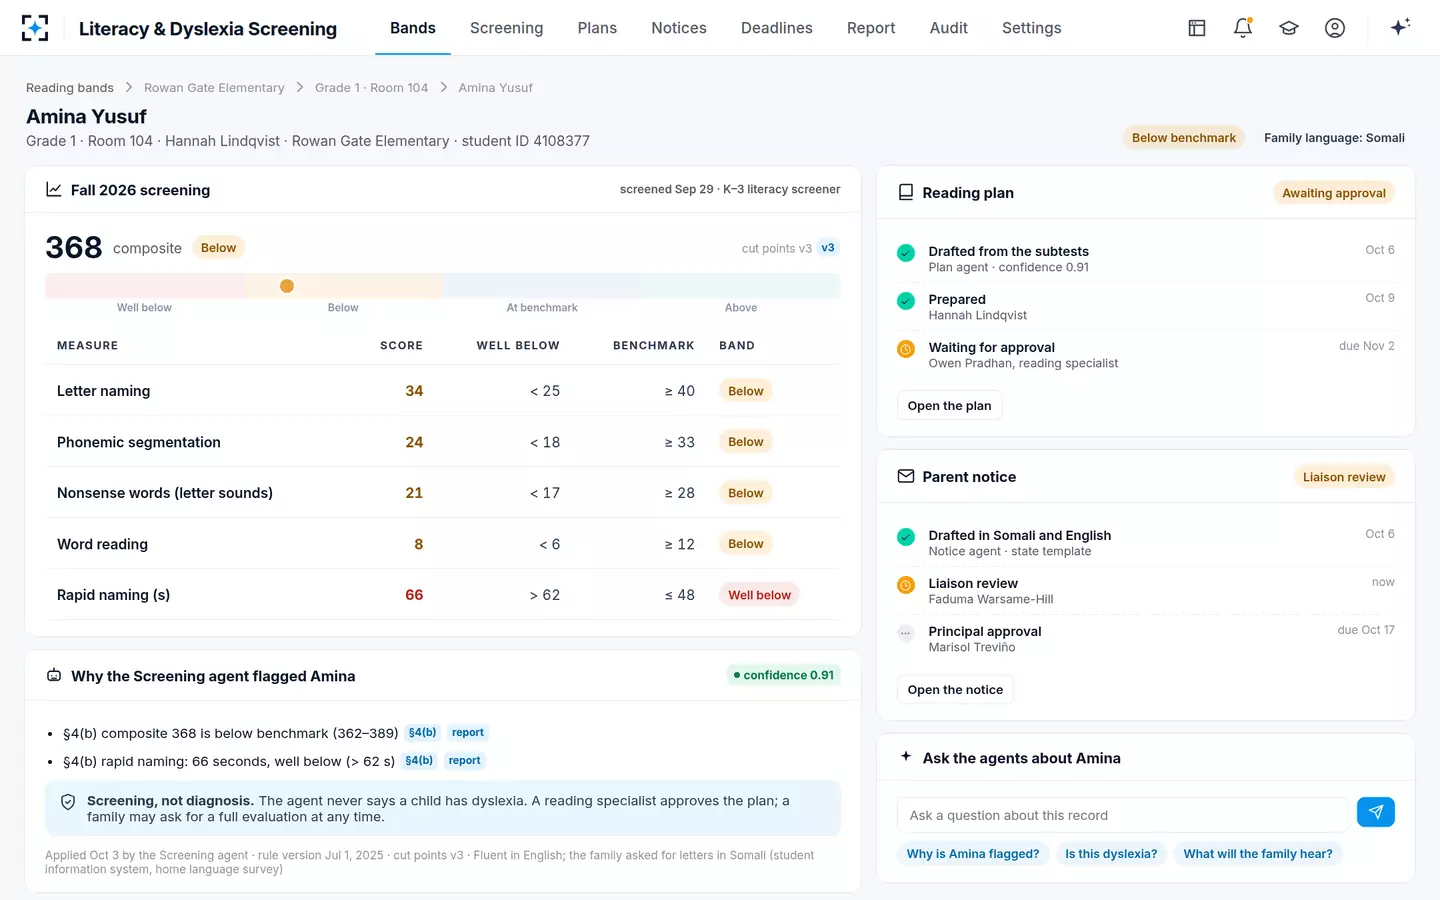
Task: Open the Settings tab
Action: coord(1032,28)
